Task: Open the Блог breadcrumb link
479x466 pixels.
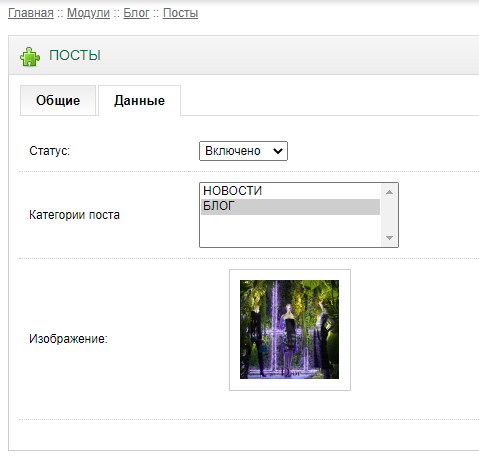Action: pos(136,13)
